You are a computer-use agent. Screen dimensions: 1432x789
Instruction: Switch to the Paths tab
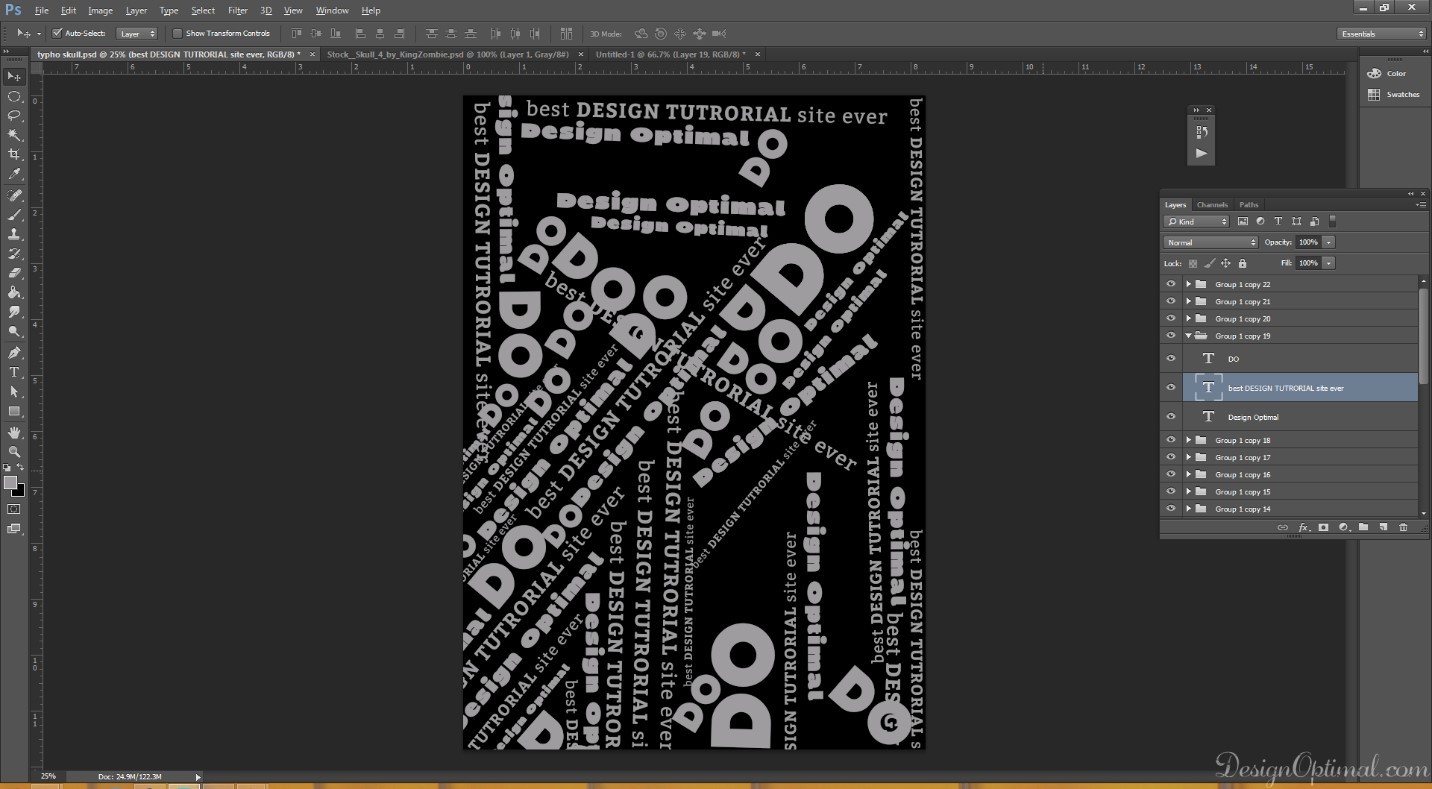(x=1249, y=204)
